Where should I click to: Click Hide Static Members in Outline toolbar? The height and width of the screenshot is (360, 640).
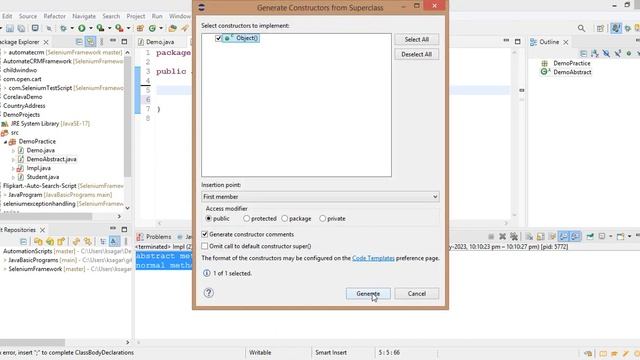[x=618, y=53]
